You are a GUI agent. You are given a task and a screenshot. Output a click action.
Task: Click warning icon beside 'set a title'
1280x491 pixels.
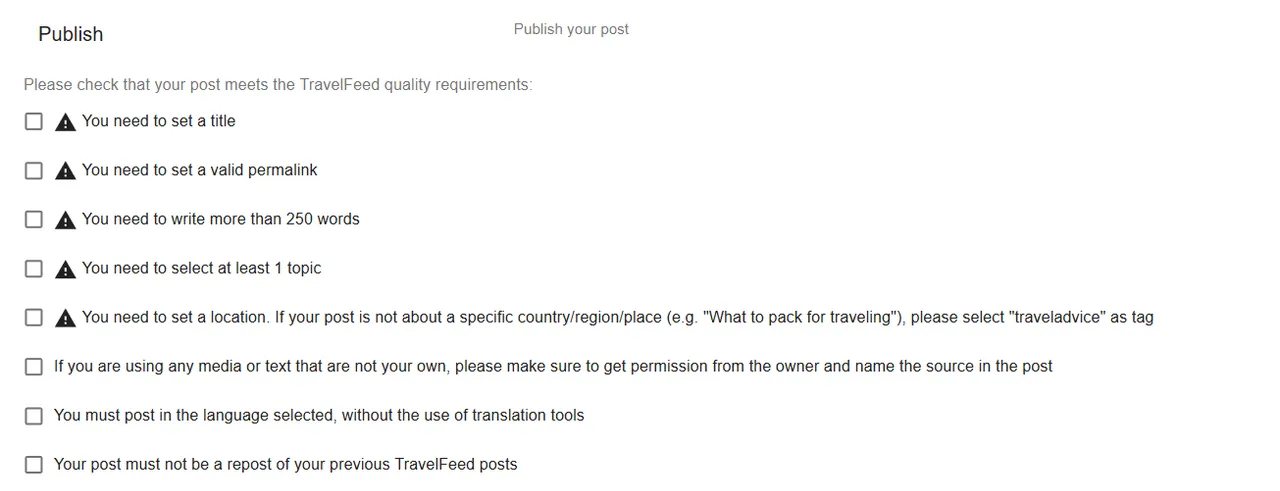65,122
